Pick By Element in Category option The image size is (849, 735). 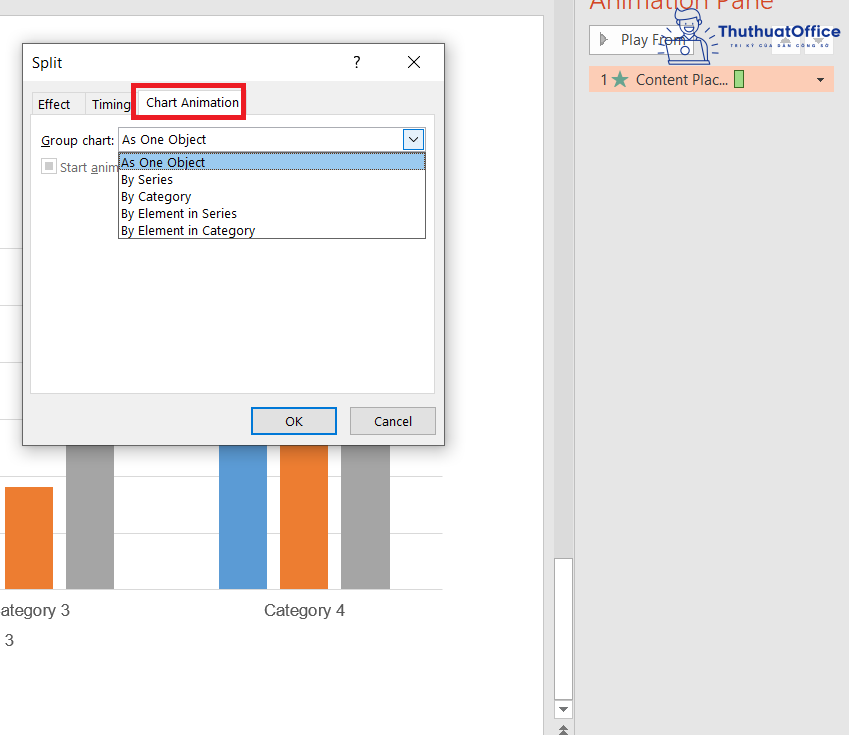[188, 231]
